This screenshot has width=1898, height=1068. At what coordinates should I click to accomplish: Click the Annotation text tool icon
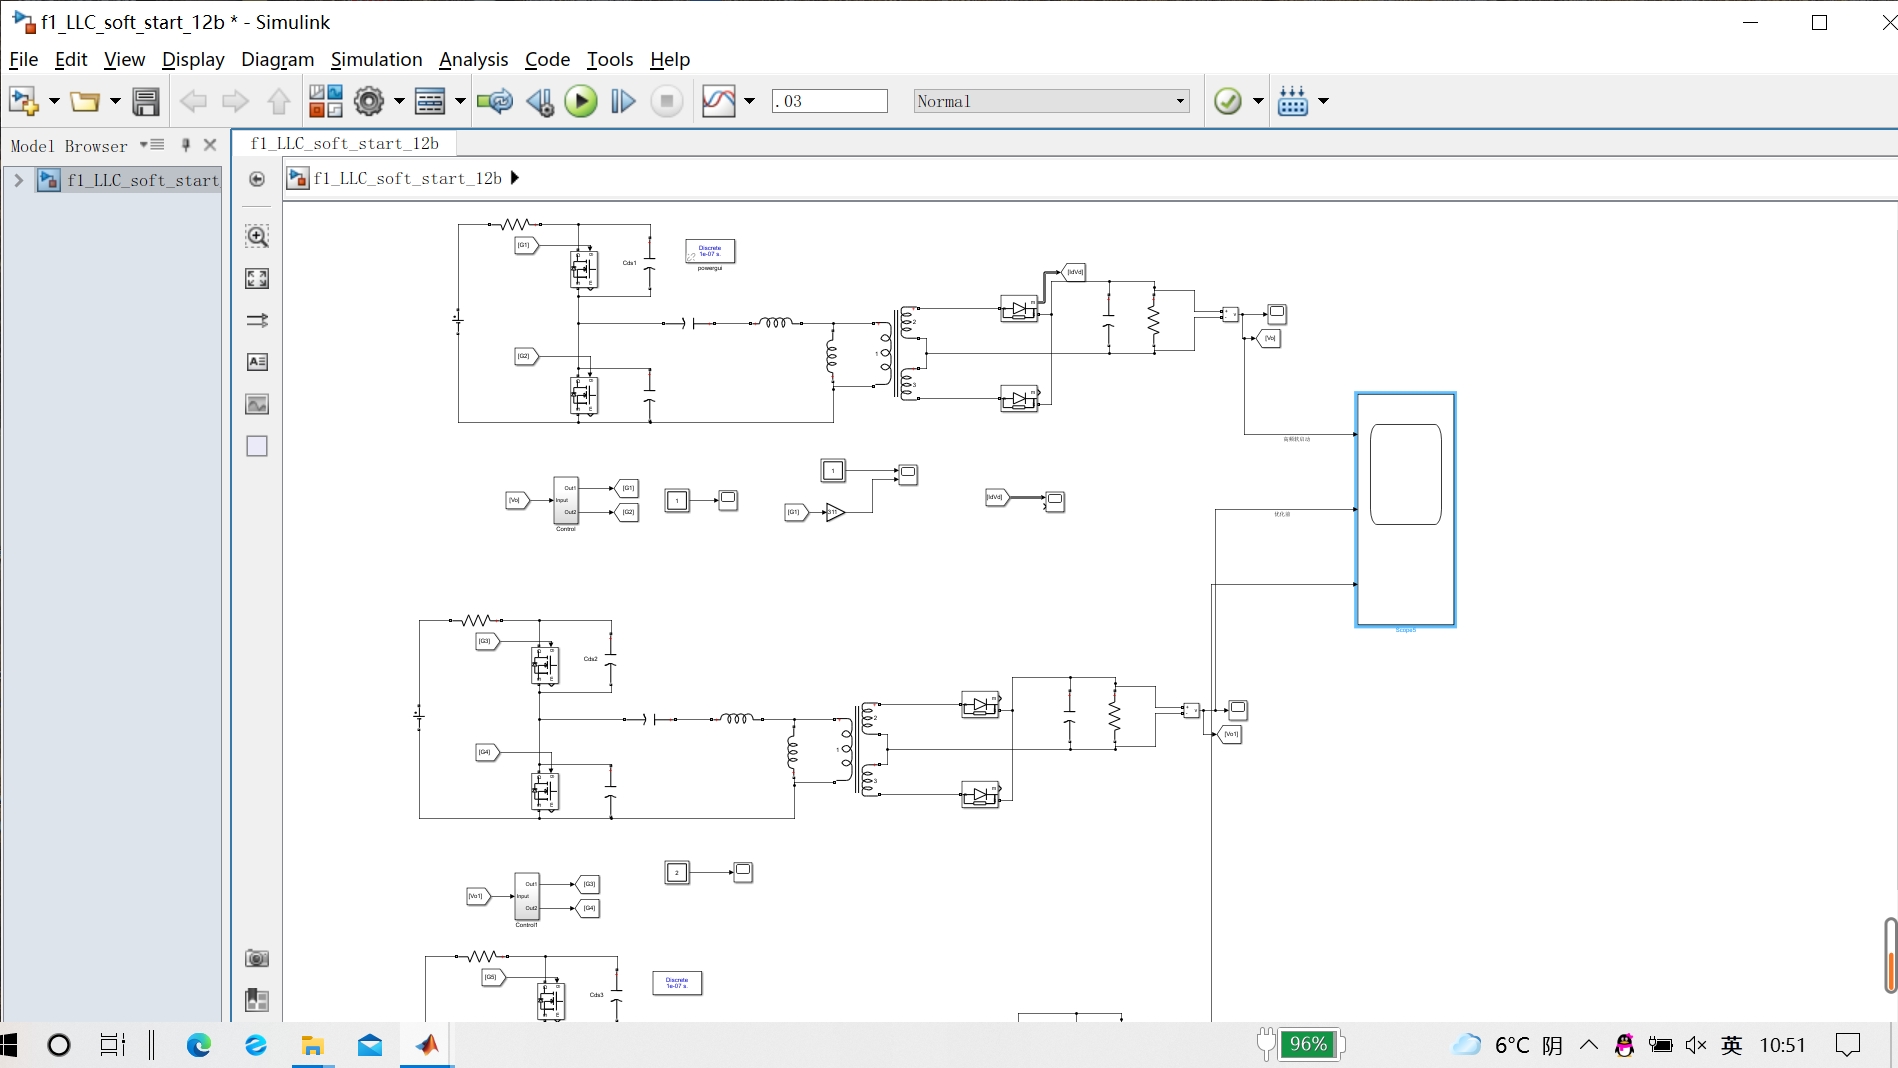pos(257,362)
